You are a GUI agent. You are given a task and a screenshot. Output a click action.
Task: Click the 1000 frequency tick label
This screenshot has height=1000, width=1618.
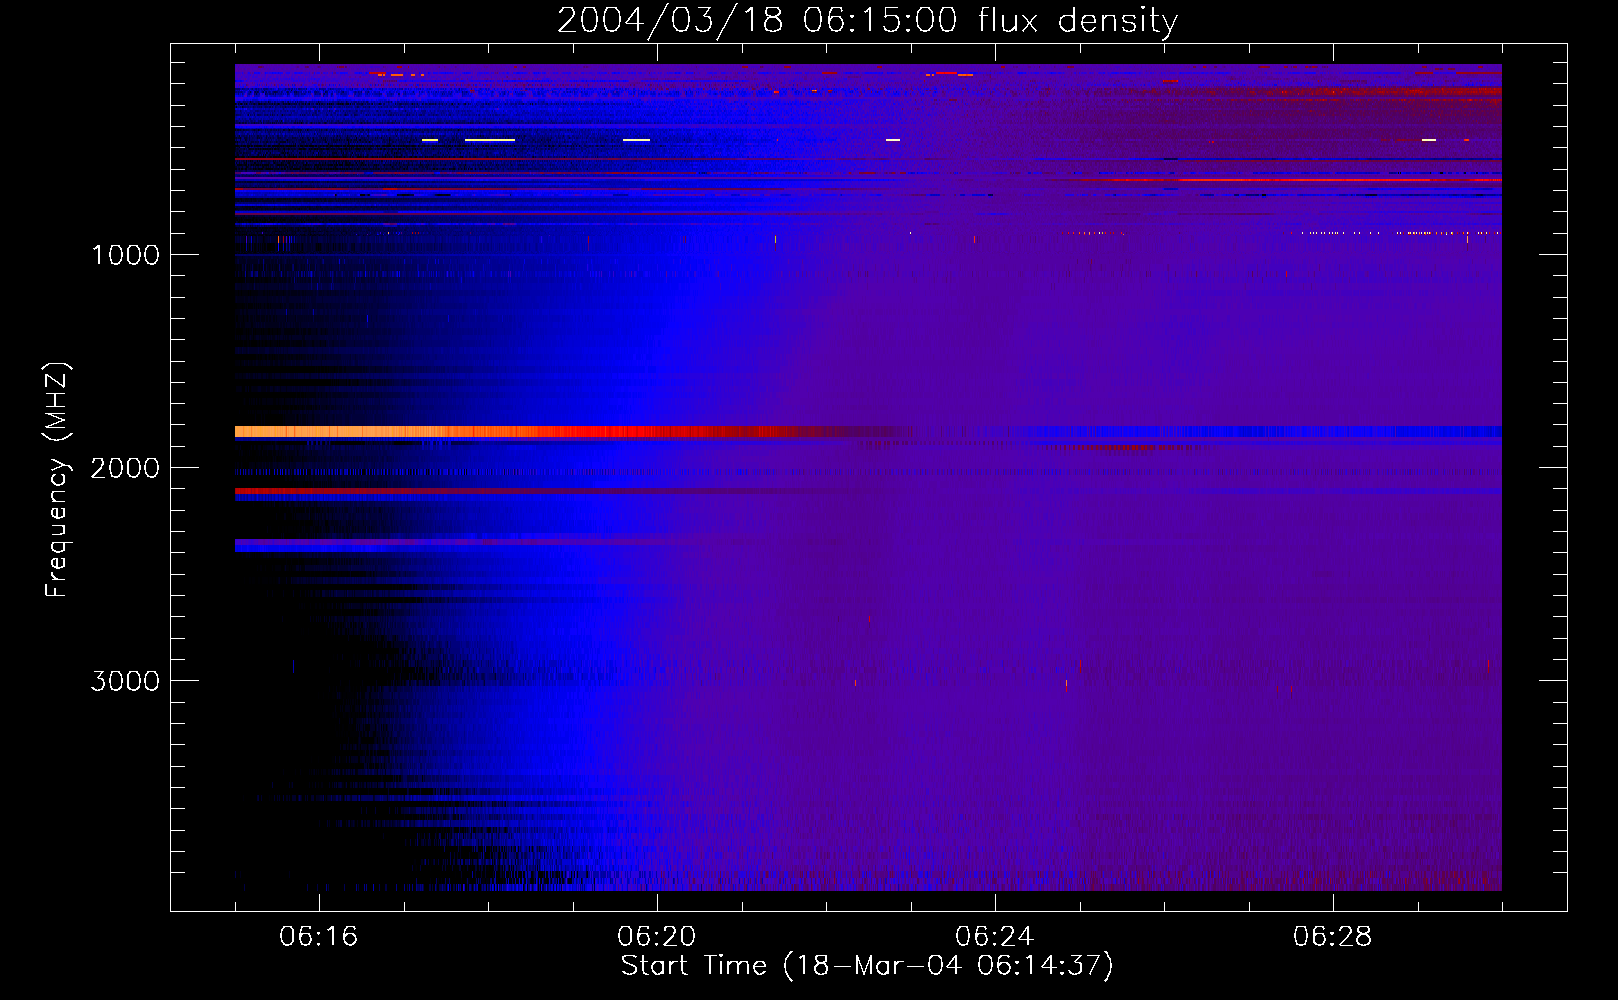coord(125,255)
